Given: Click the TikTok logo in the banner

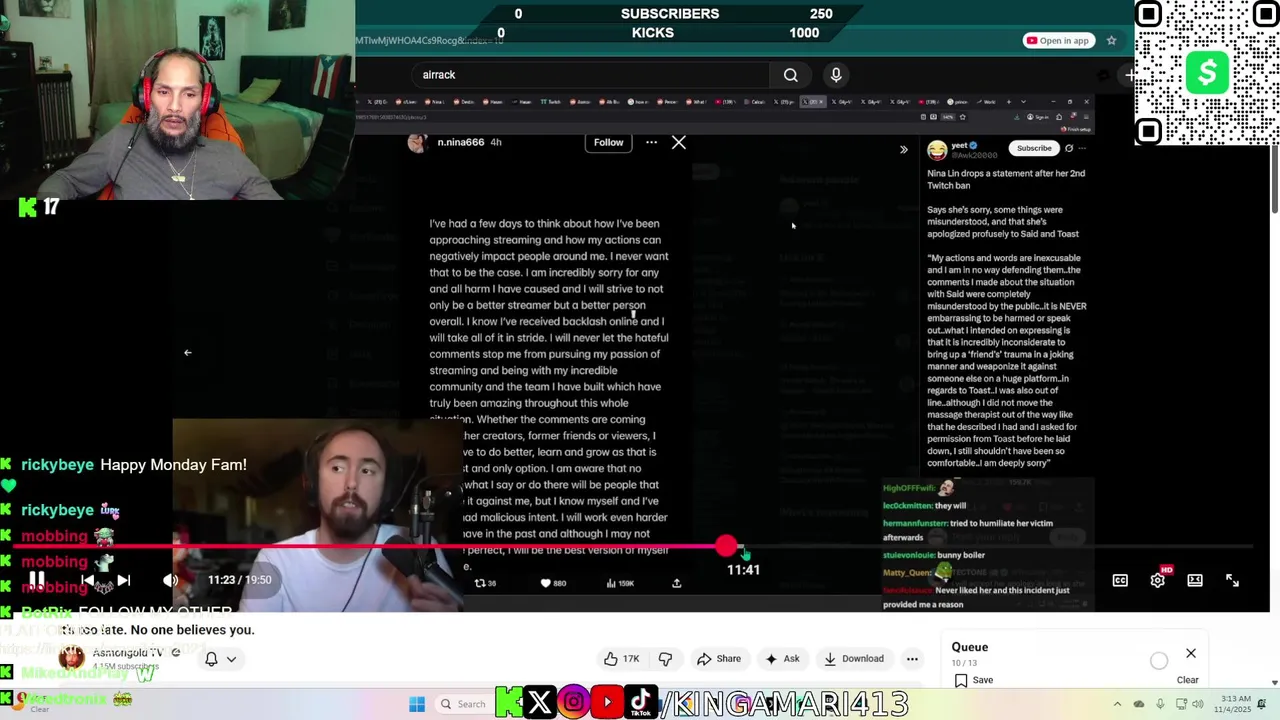Looking at the screenshot, I should (x=641, y=703).
